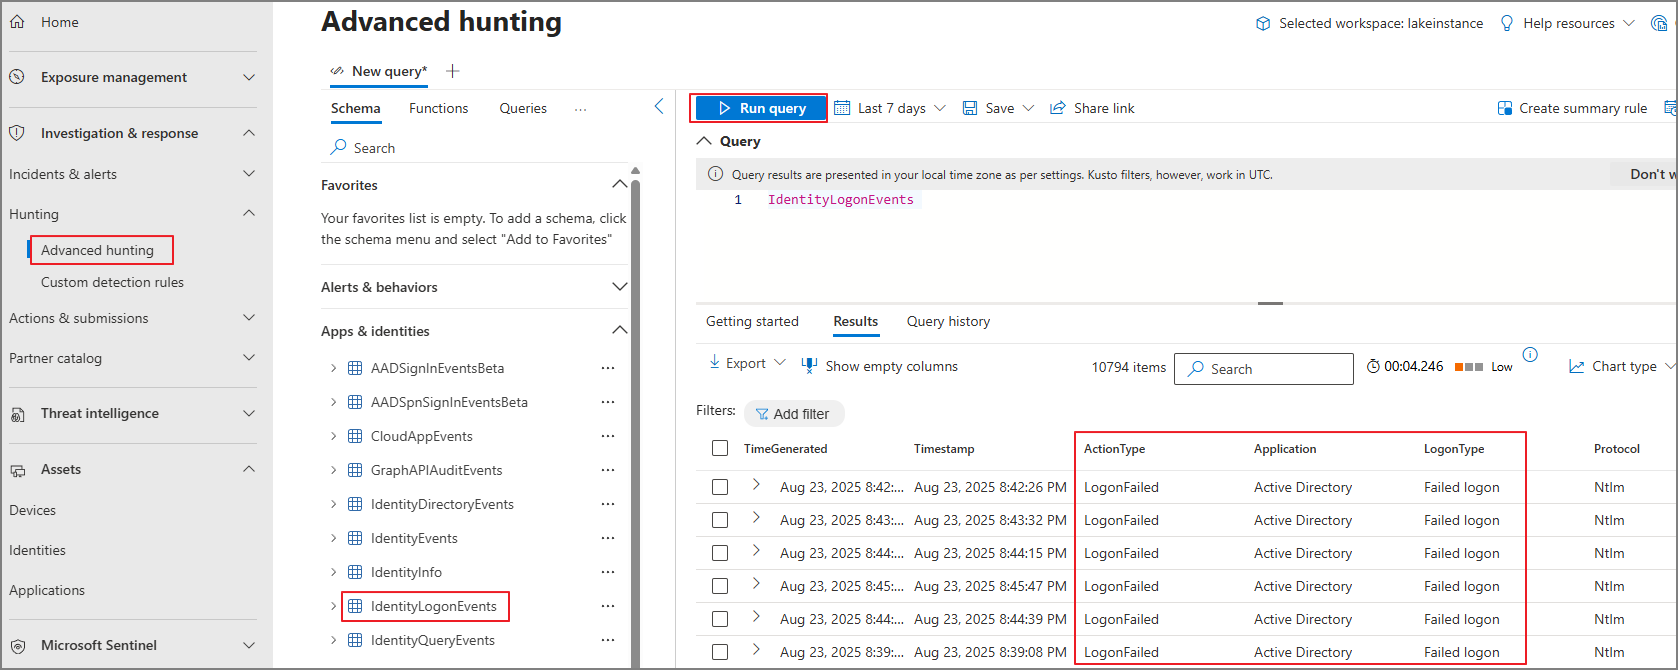Open the Last 7 days time range dropdown

pyautogui.click(x=940, y=108)
